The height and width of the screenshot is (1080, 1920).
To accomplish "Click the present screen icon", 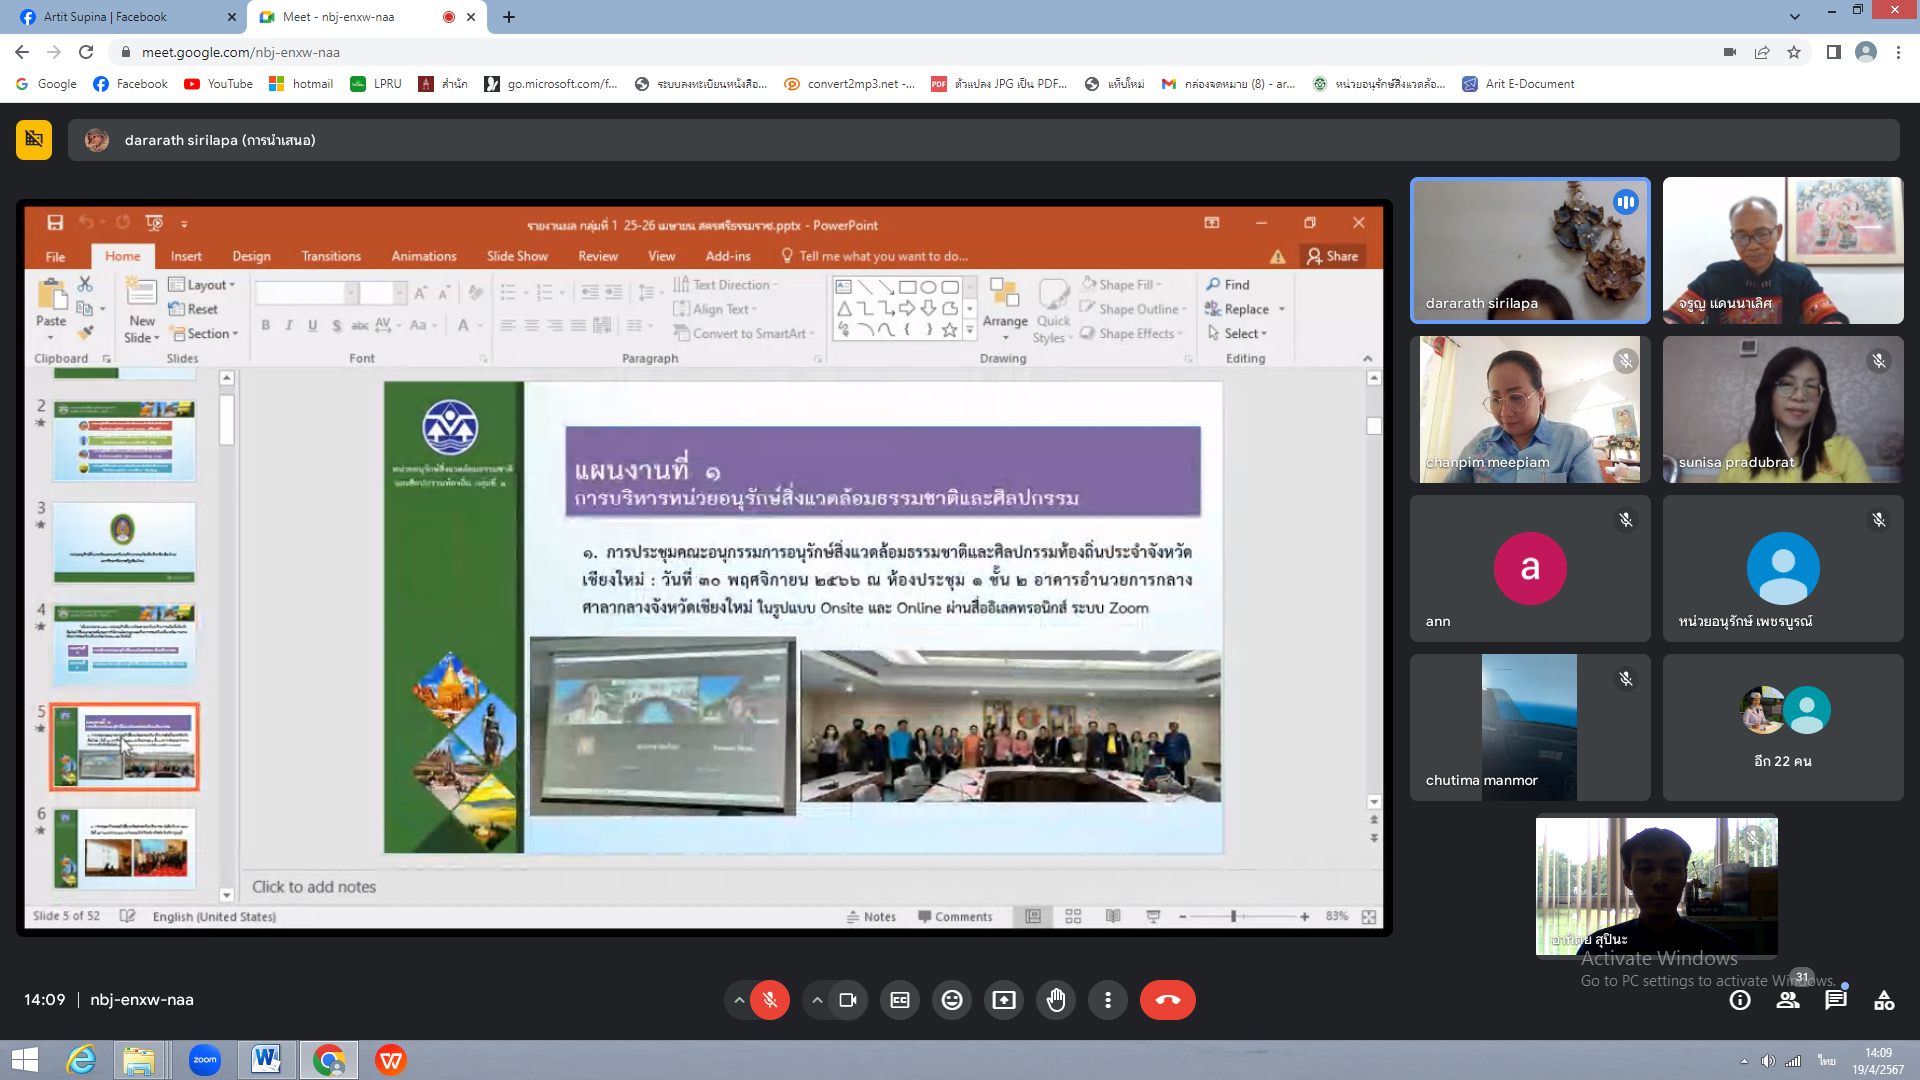I will pos(1004,1000).
